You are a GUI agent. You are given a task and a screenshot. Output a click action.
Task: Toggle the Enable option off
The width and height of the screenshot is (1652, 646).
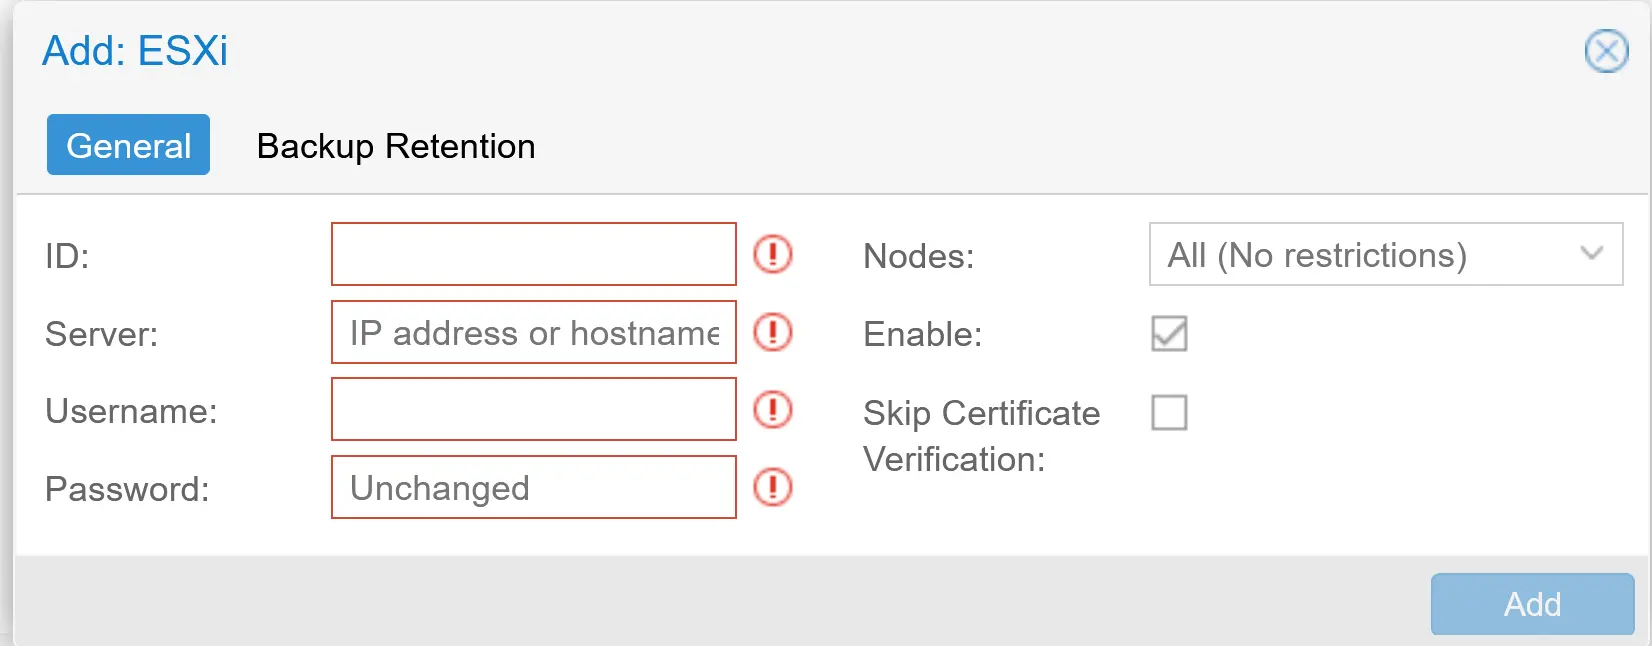coord(1169,335)
